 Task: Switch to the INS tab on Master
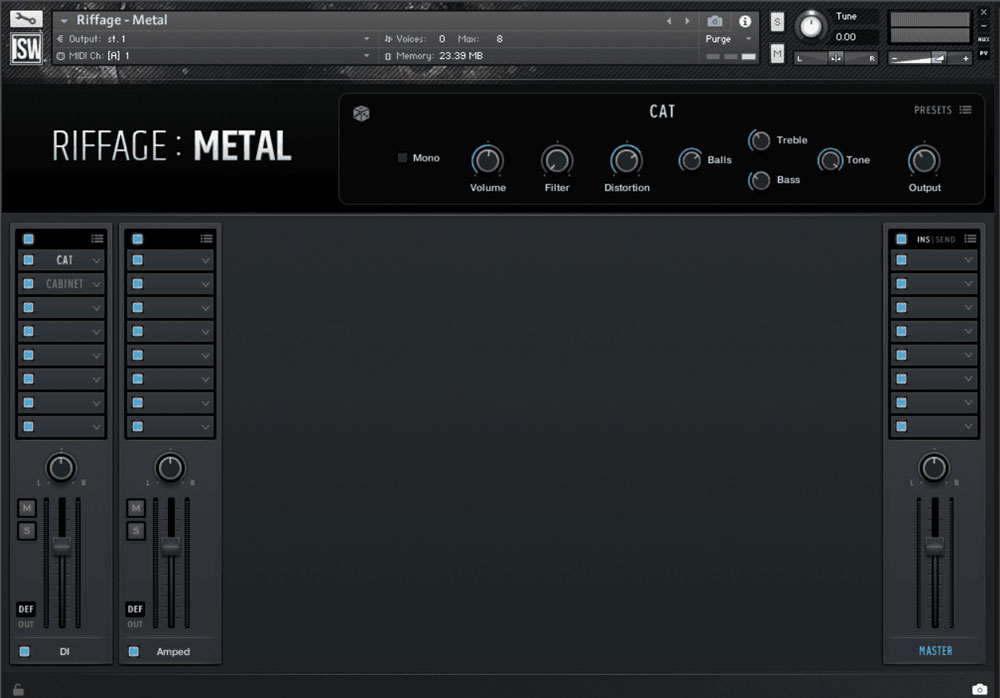point(923,239)
